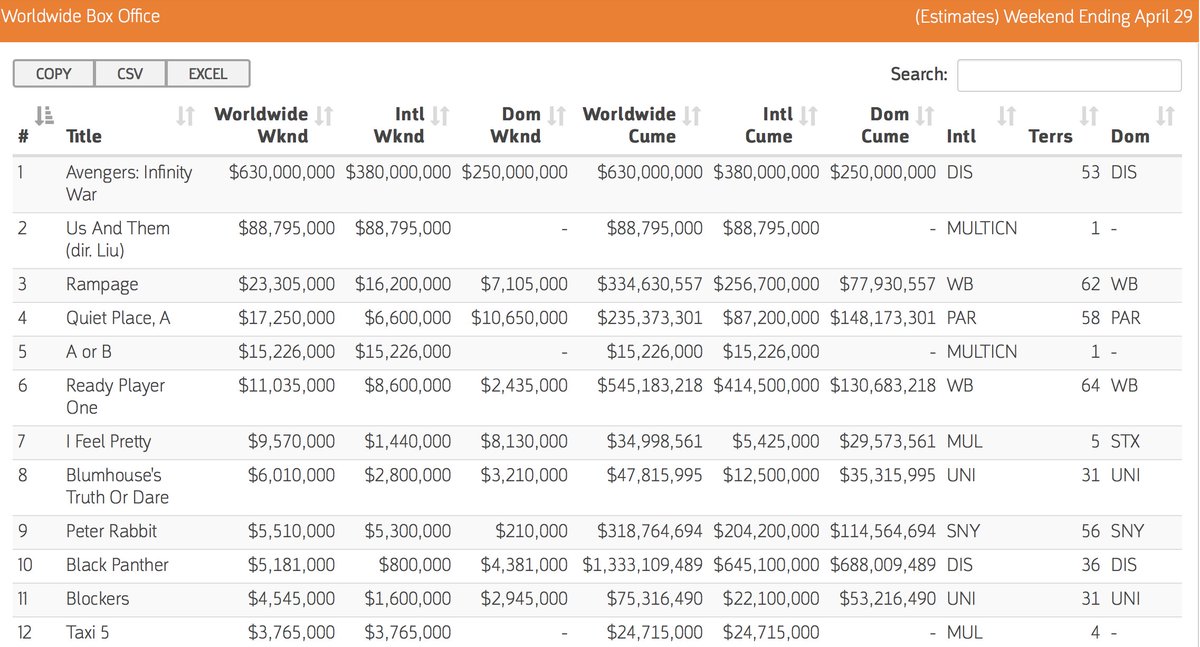Sort by Dom distributor arrows icon
This screenshot has width=1200, height=647.
pyautogui.click(x=1165, y=115)
